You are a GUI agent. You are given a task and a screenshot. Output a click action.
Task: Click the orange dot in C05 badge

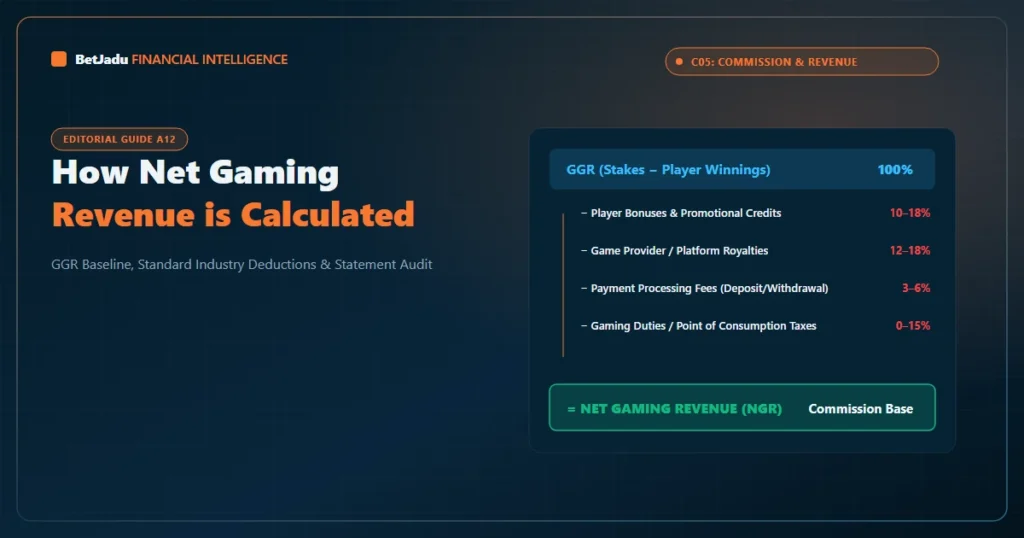679,62
